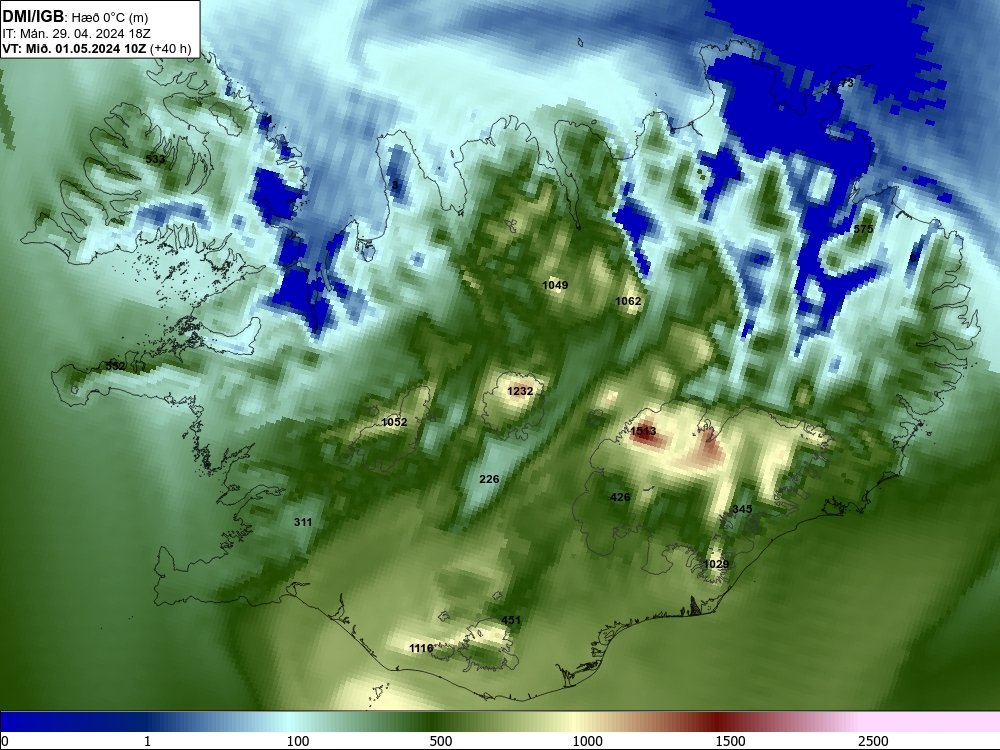Image resolution: width=1000 pixels, height=750 pixels.
Task: Click the map value 1029
Action: pyautogui.click(x=716, y=564)
